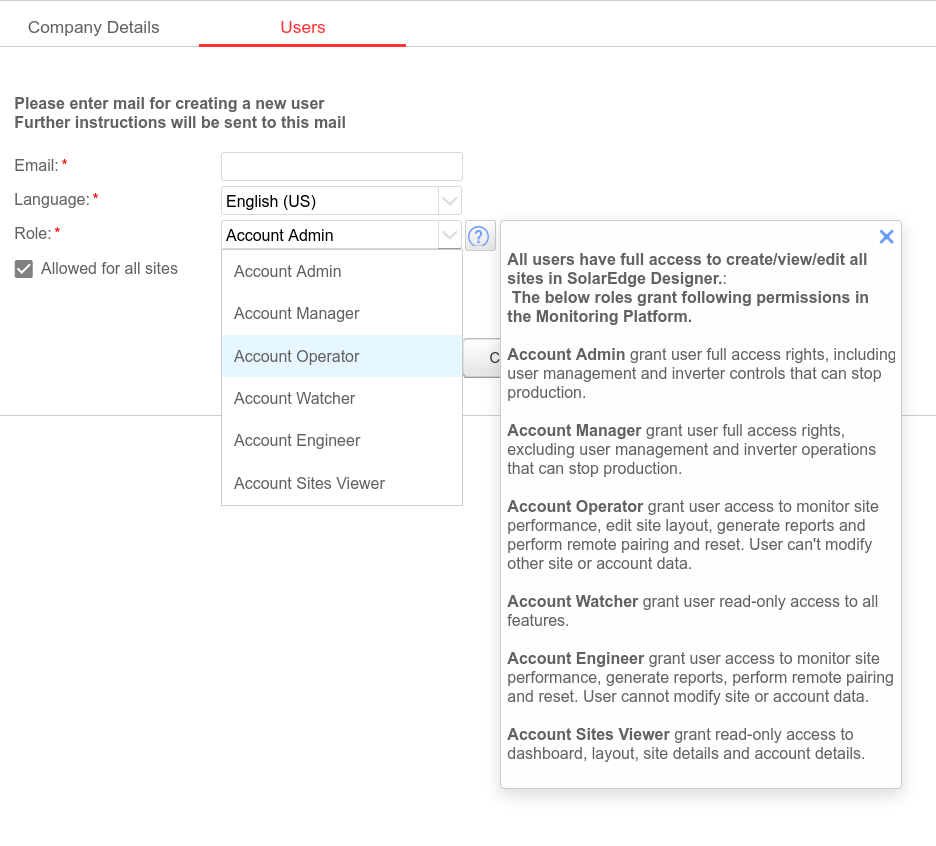Viewport: 936px width, 846px height.
Task: Click the Email field label
Action: tap(36, 166)
